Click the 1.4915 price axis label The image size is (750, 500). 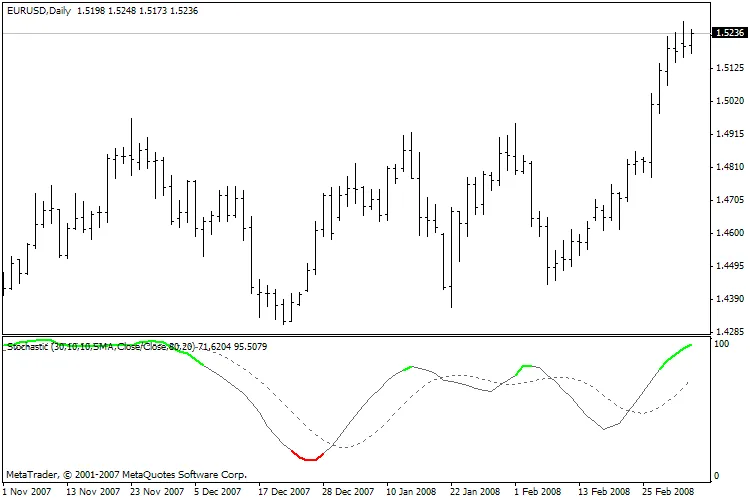730,134
